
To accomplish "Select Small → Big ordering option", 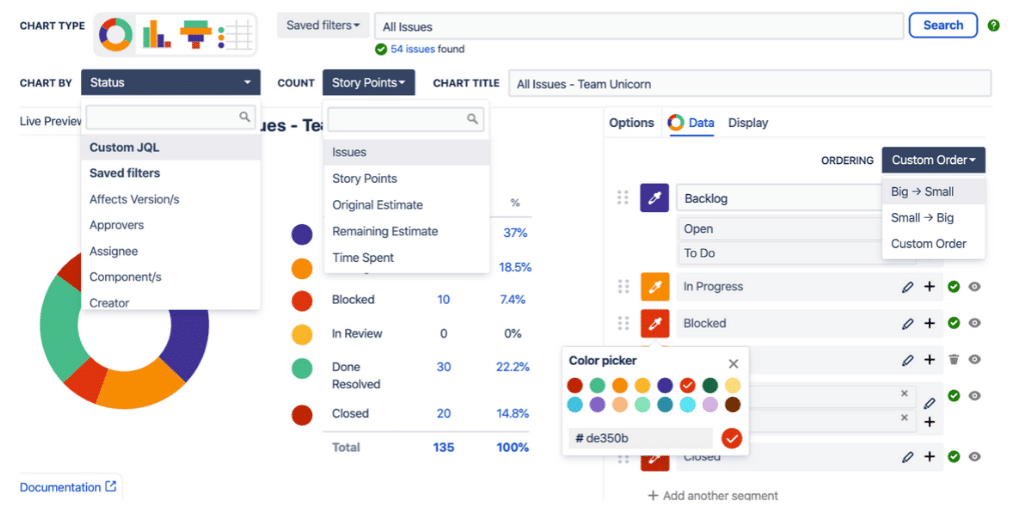I will point(933,218).
